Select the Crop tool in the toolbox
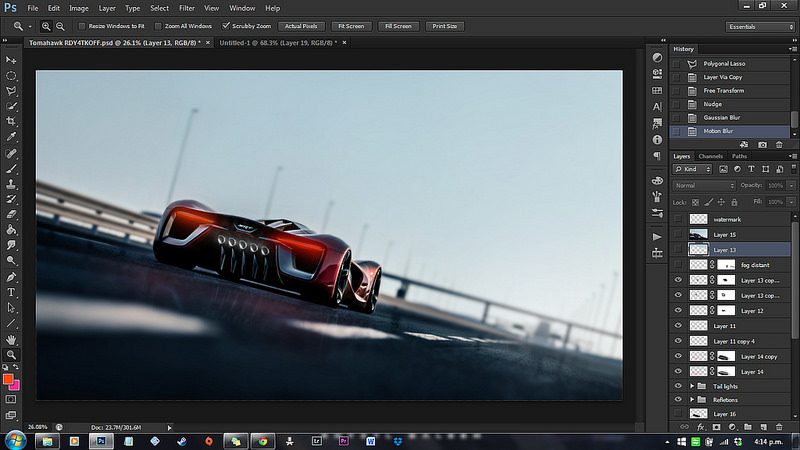The height and width of the screenshot is (450, 800). coord(11,120)
